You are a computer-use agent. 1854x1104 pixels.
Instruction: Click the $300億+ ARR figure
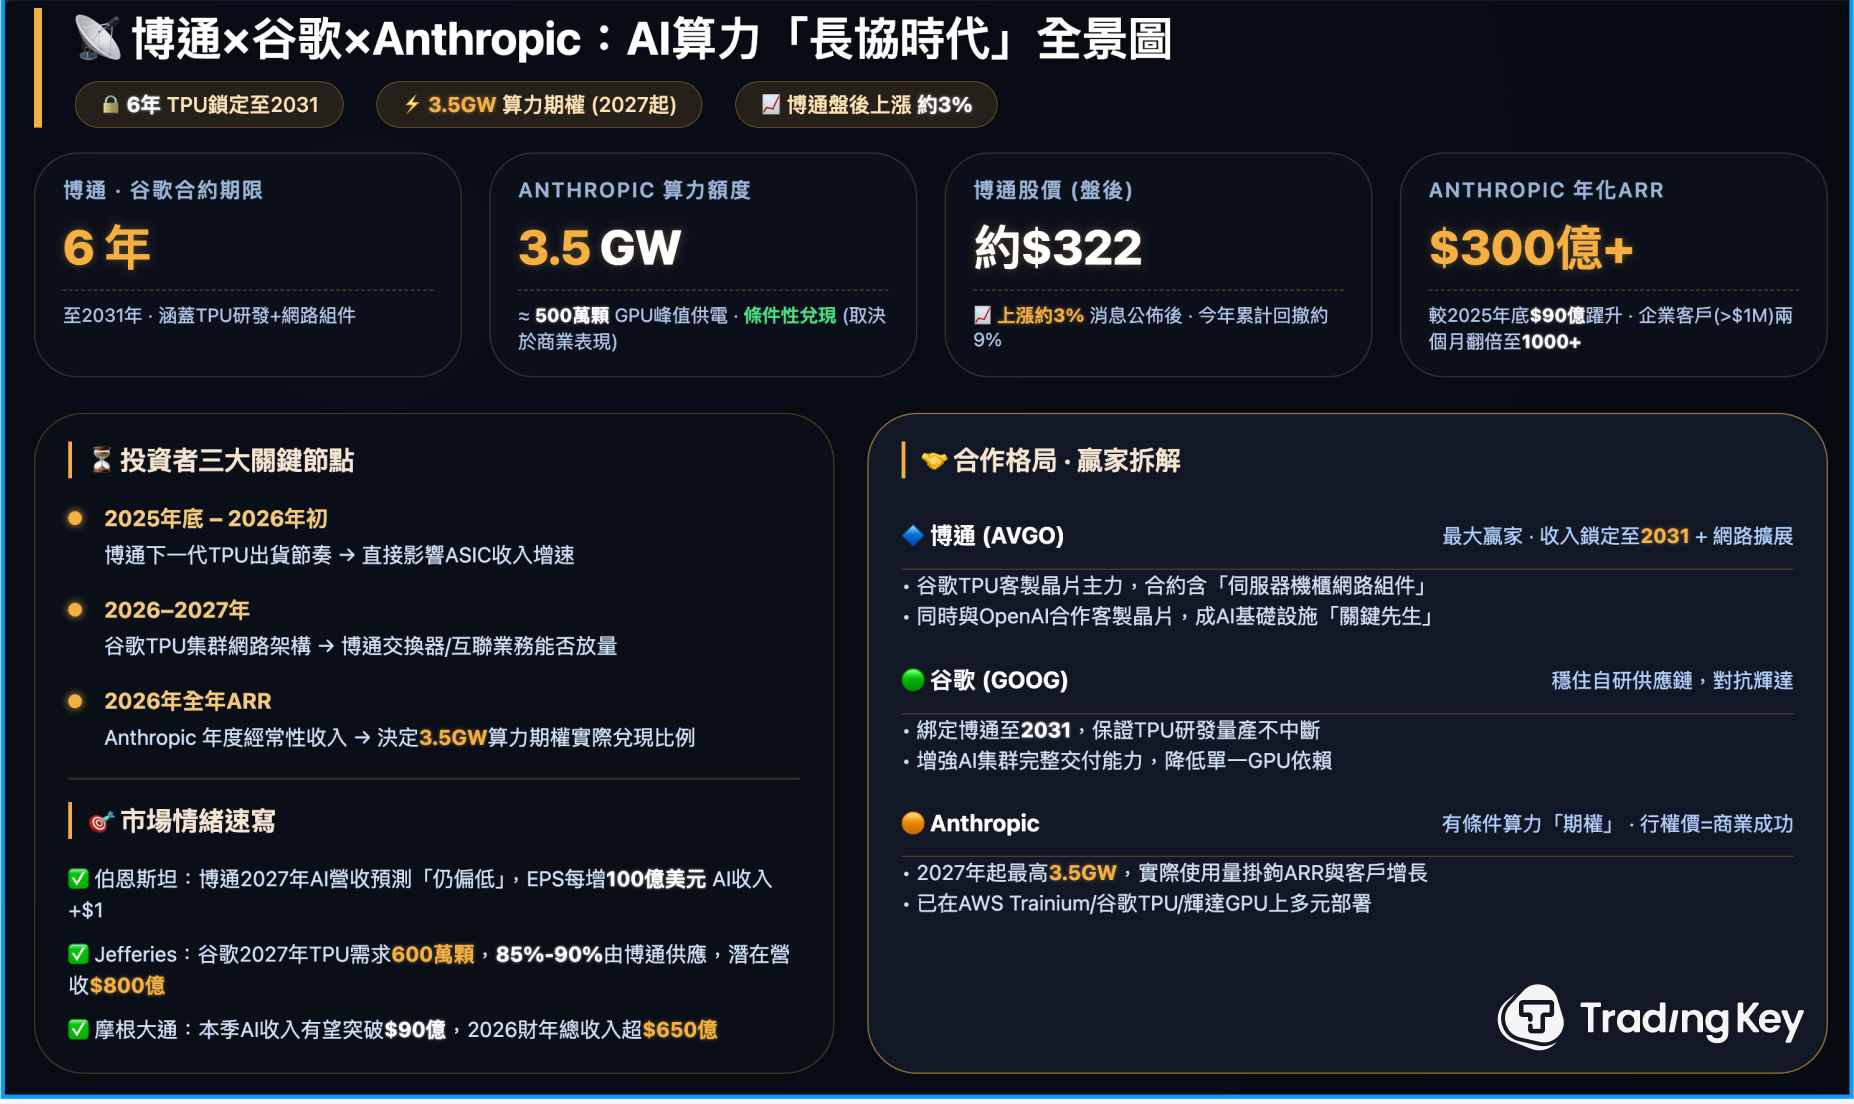[1530, 248]
